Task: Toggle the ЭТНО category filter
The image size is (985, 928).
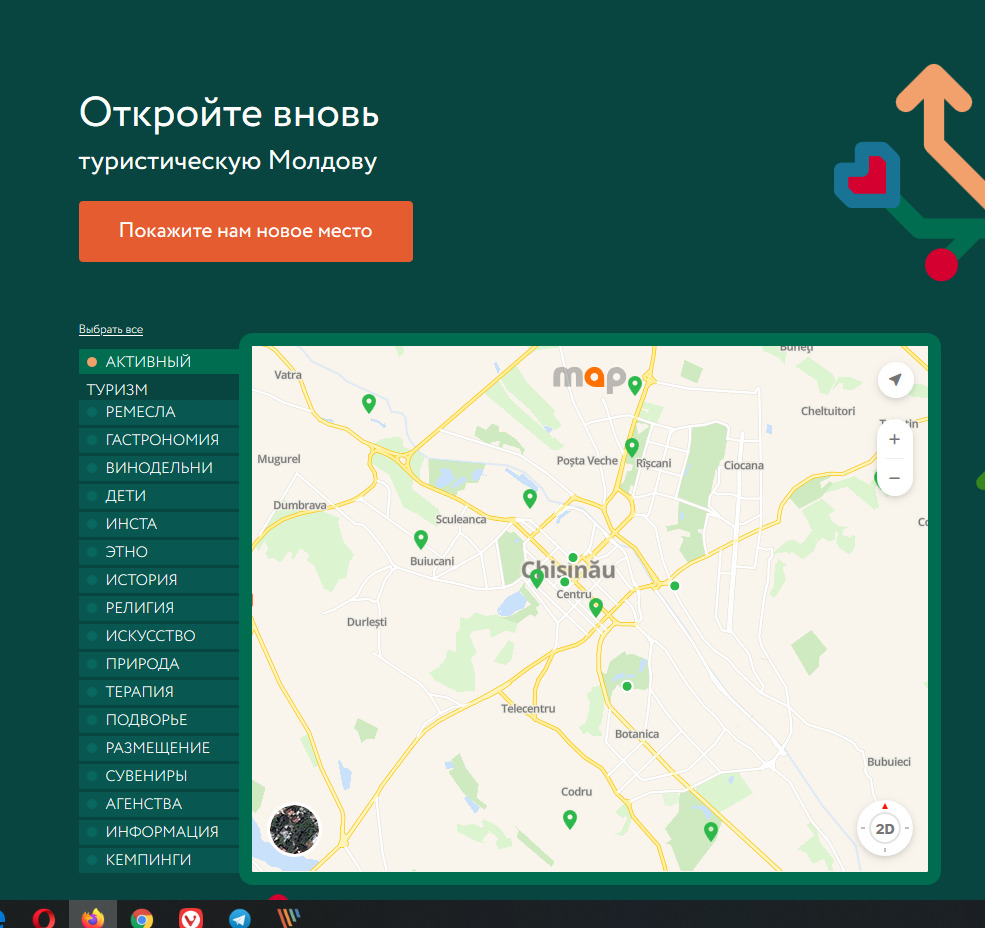Action: [159, 552]
